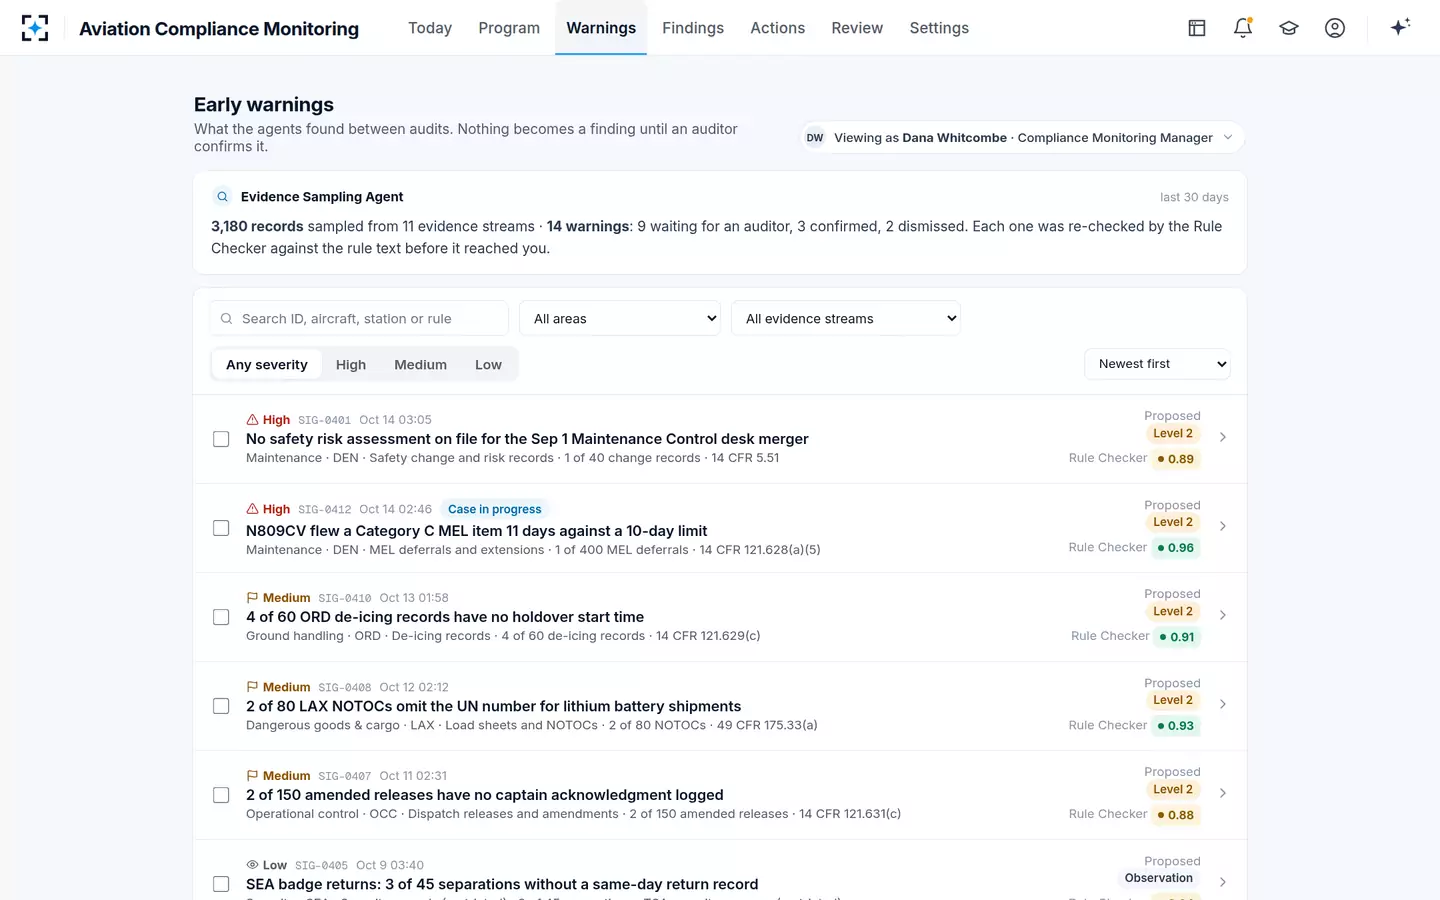The width and height of the screenshot is (1440, 900).
Task: Select the LAX NOTOCs warning checkbox
Action: coord(221,706)
